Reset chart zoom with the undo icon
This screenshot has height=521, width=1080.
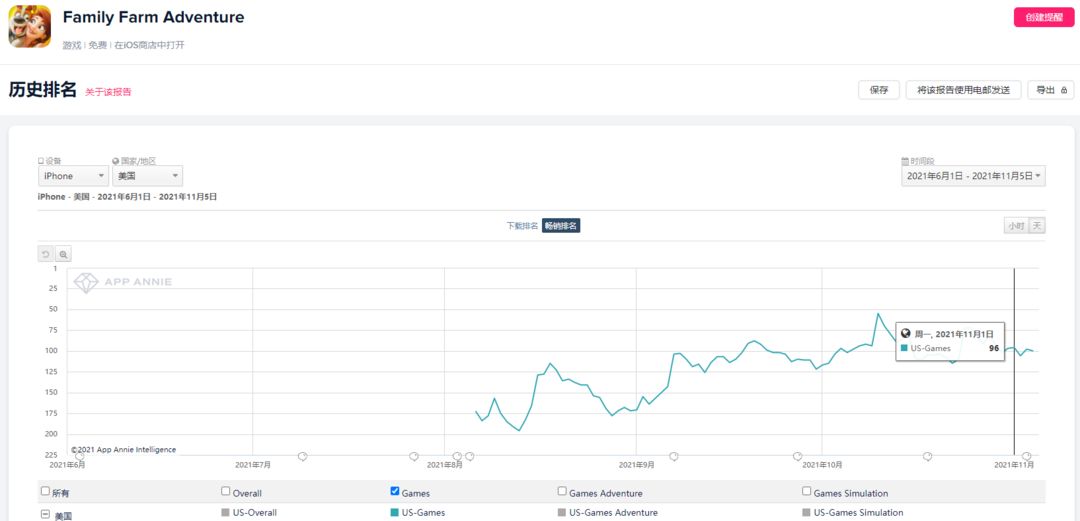coord(45,254)
